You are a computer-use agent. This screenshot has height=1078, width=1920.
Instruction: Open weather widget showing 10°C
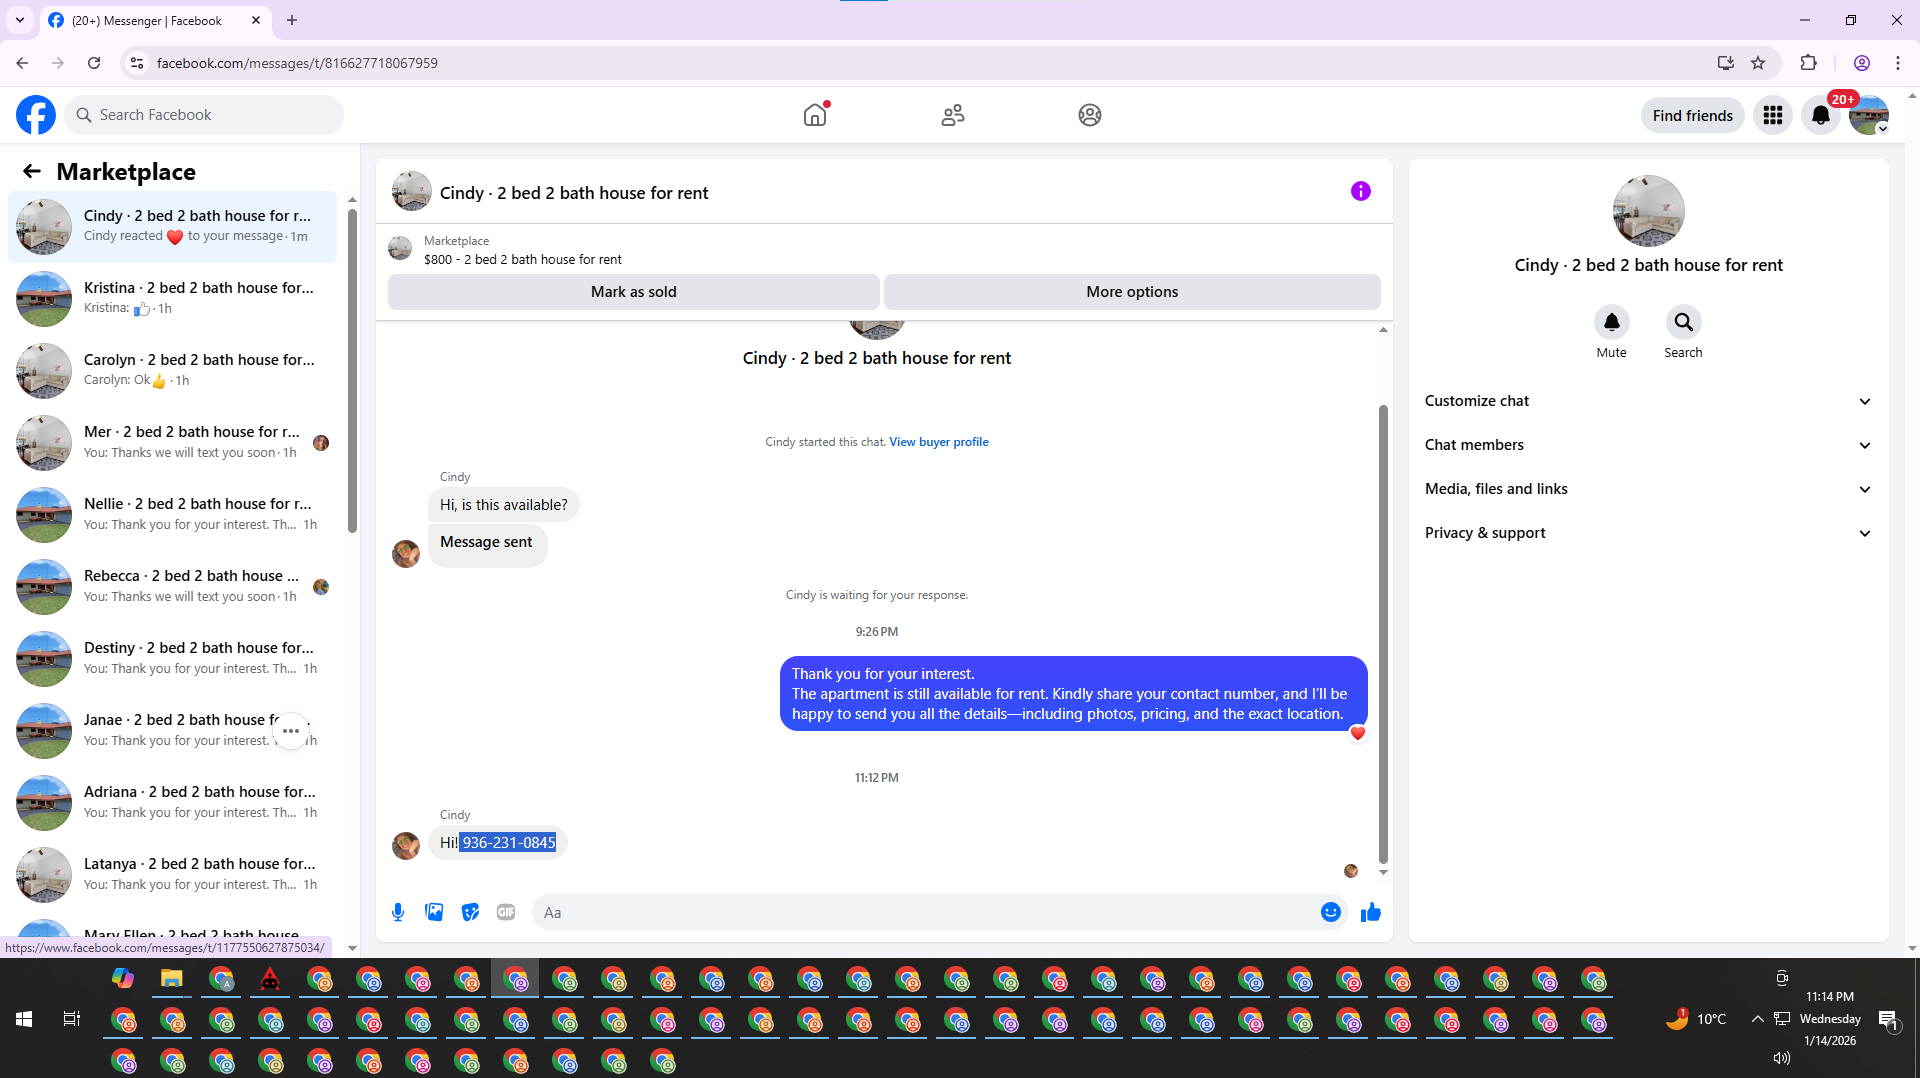1696,1019
